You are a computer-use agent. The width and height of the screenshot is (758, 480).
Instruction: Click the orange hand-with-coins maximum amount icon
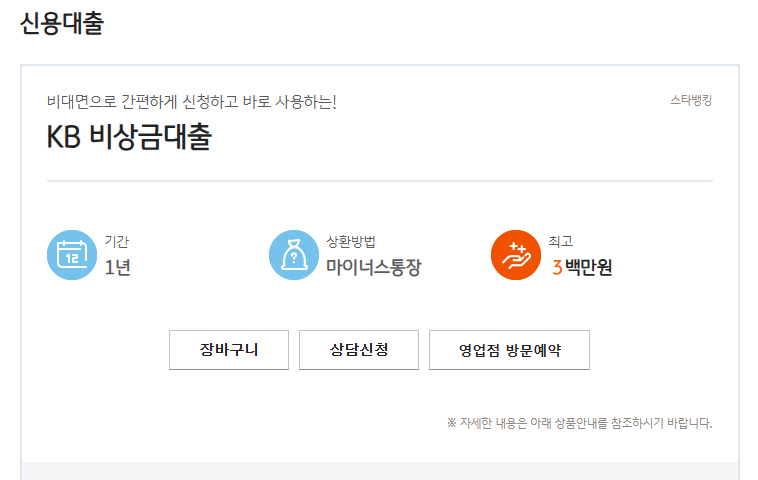tap(515, 255)
